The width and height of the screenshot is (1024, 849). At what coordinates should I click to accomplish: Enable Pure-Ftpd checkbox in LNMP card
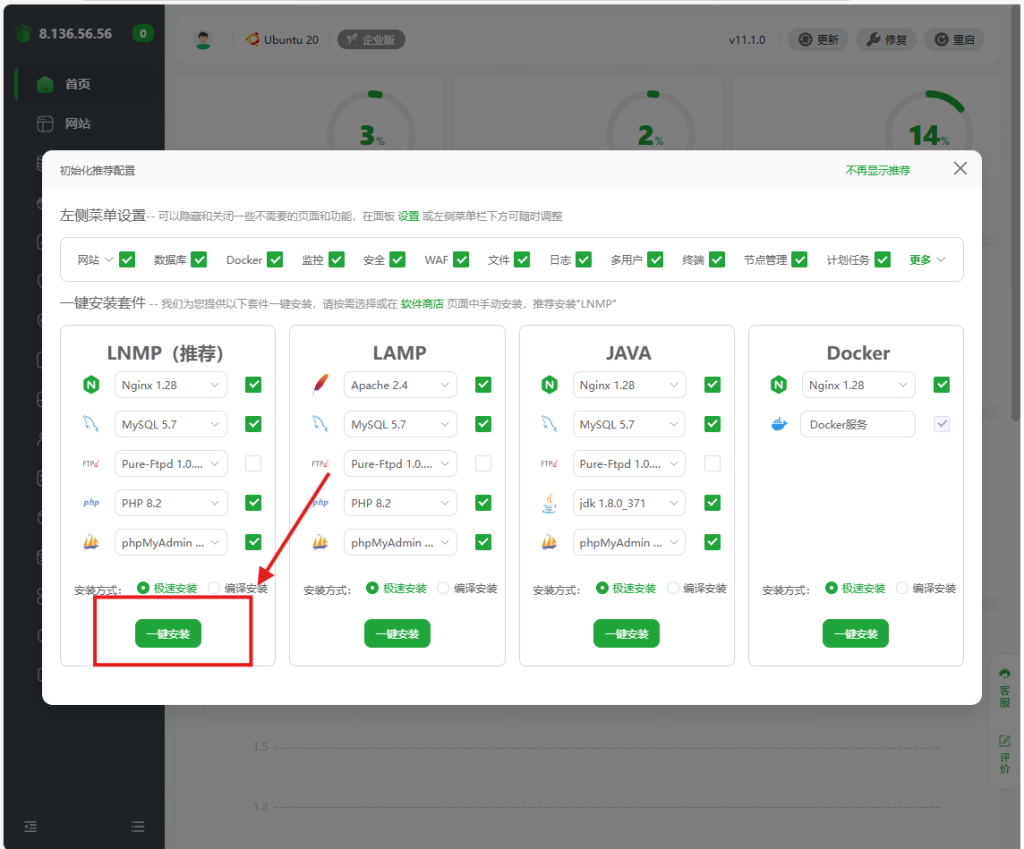[x=254, y=464]
